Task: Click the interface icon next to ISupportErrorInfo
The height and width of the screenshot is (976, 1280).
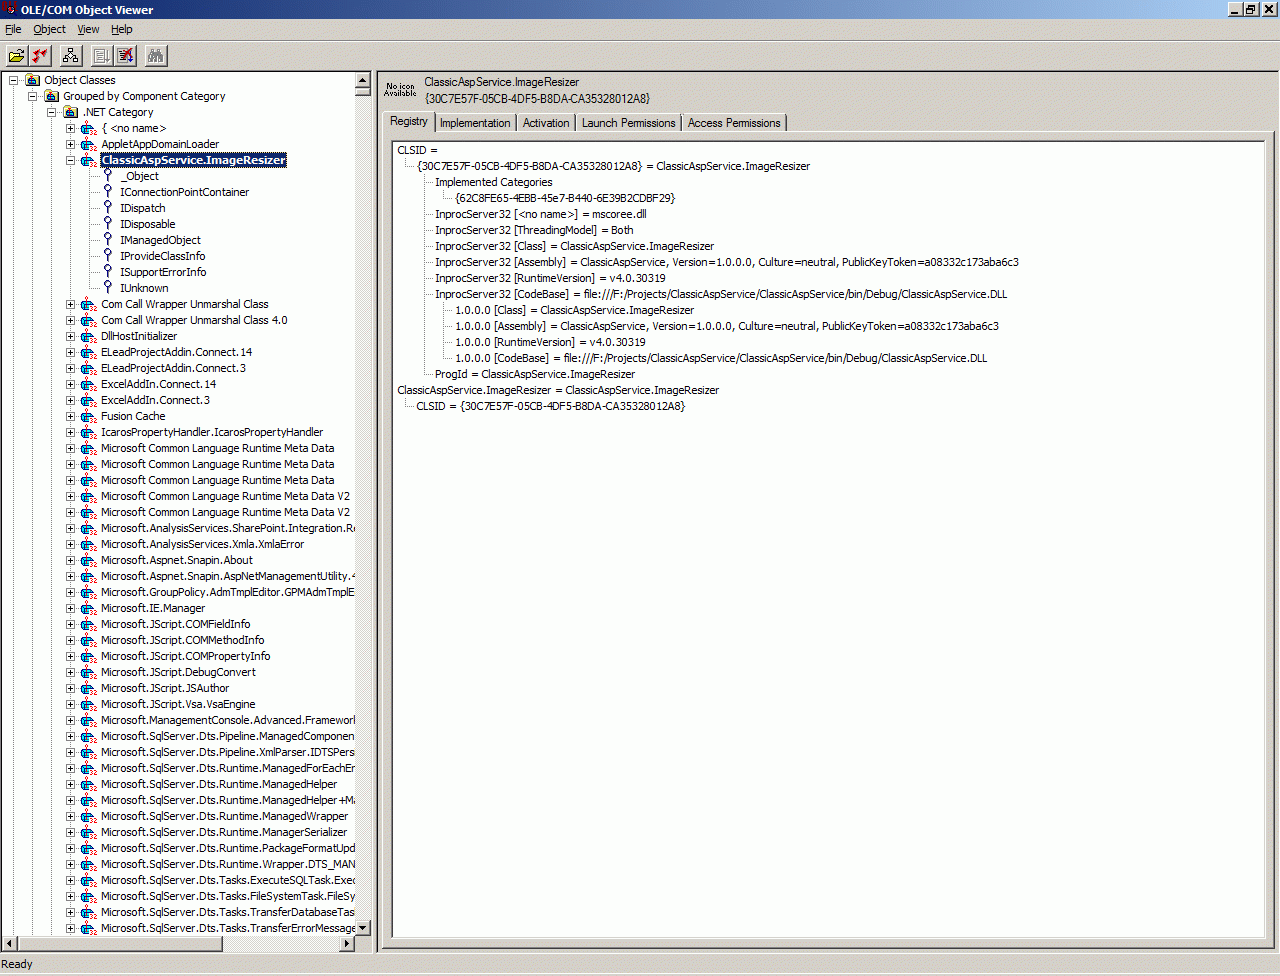Action: point(108,272)
